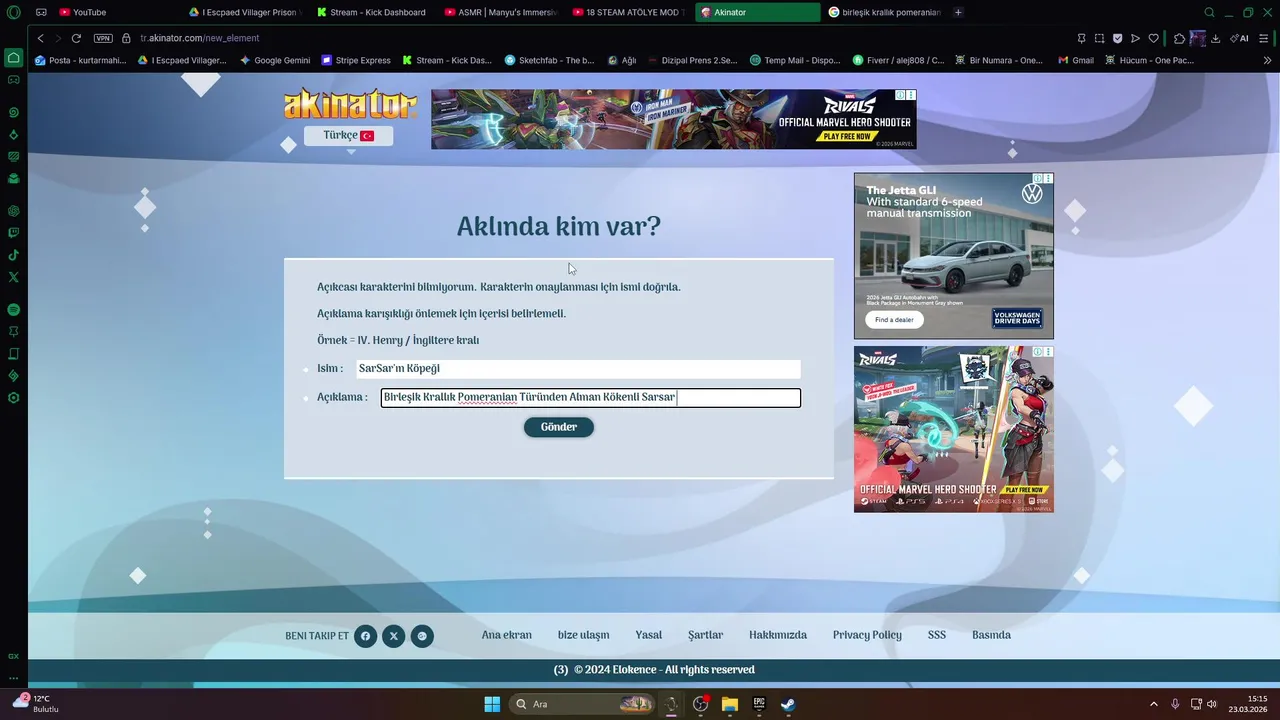Open X (Twitter) panel in the sidebar
The image size is (1280, 720).
[x=13, y=277]
